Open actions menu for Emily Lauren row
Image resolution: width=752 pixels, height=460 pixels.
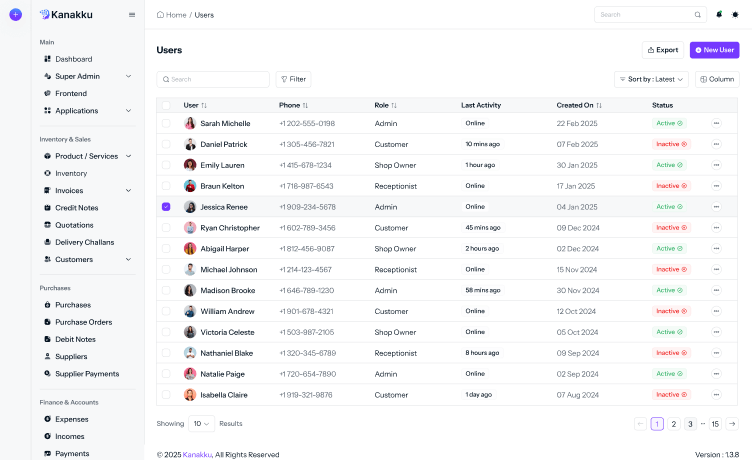click(x=716, y=165)
